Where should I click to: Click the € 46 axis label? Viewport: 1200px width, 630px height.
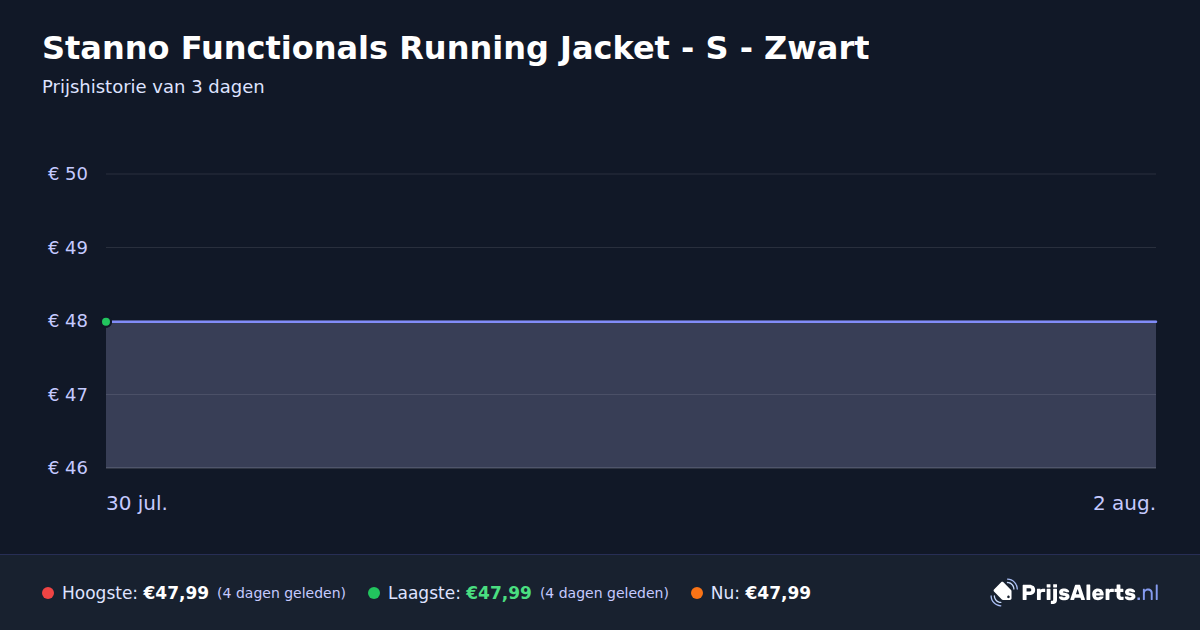[x=68, y=468]
